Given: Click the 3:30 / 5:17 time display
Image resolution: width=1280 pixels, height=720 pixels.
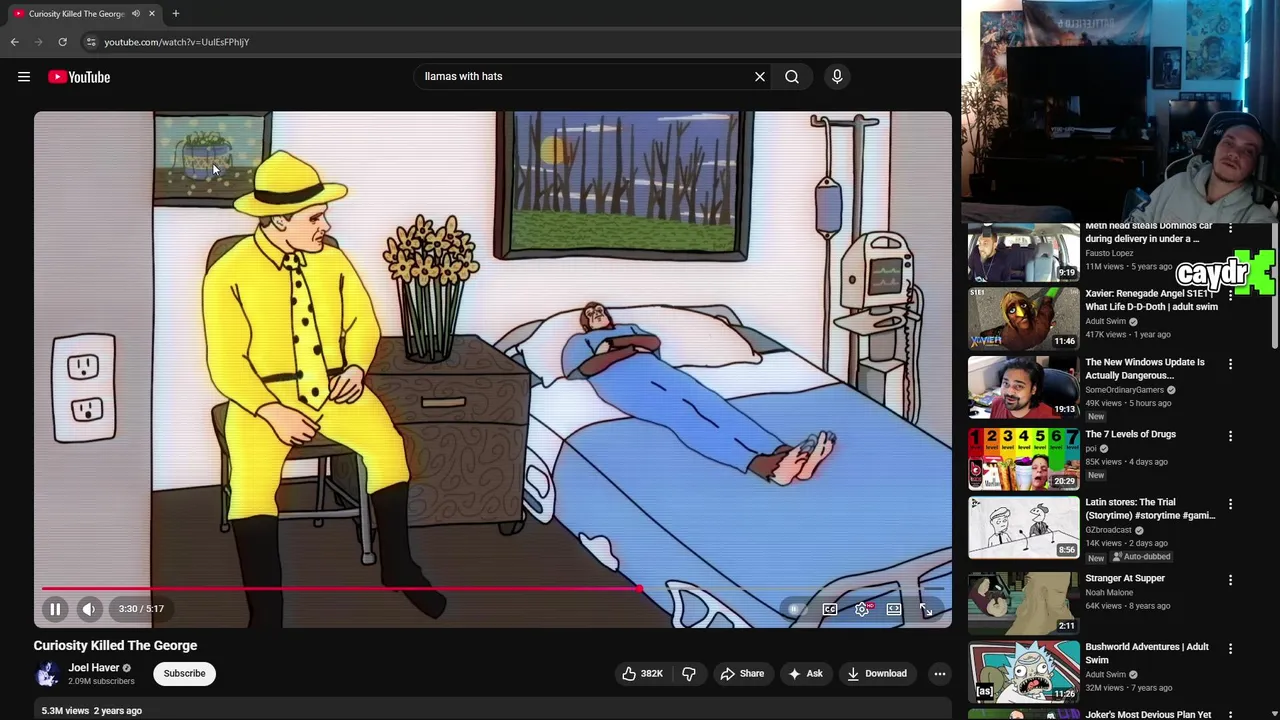Looking at the screenshot, I should pos(141,609).
